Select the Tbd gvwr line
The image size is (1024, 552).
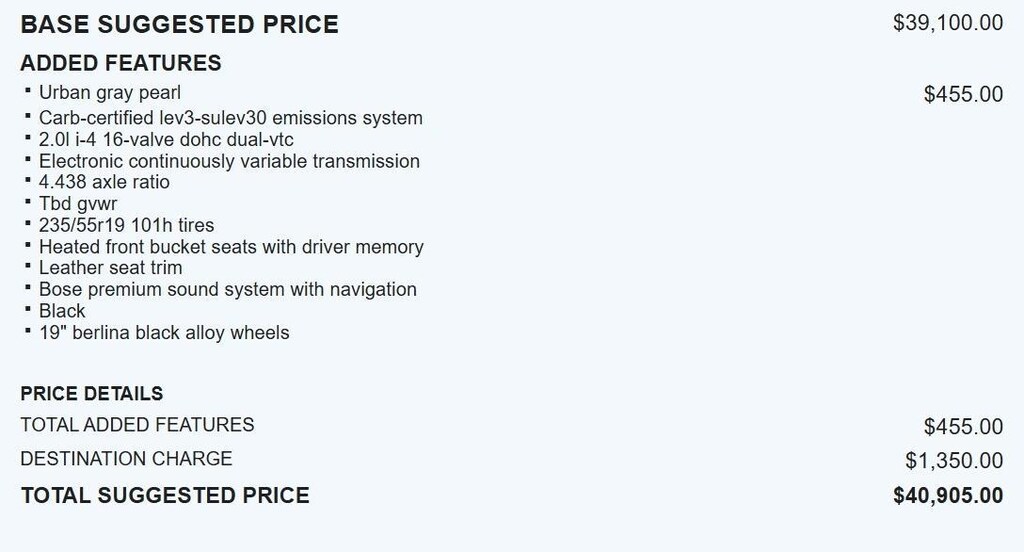pos(78,204)
